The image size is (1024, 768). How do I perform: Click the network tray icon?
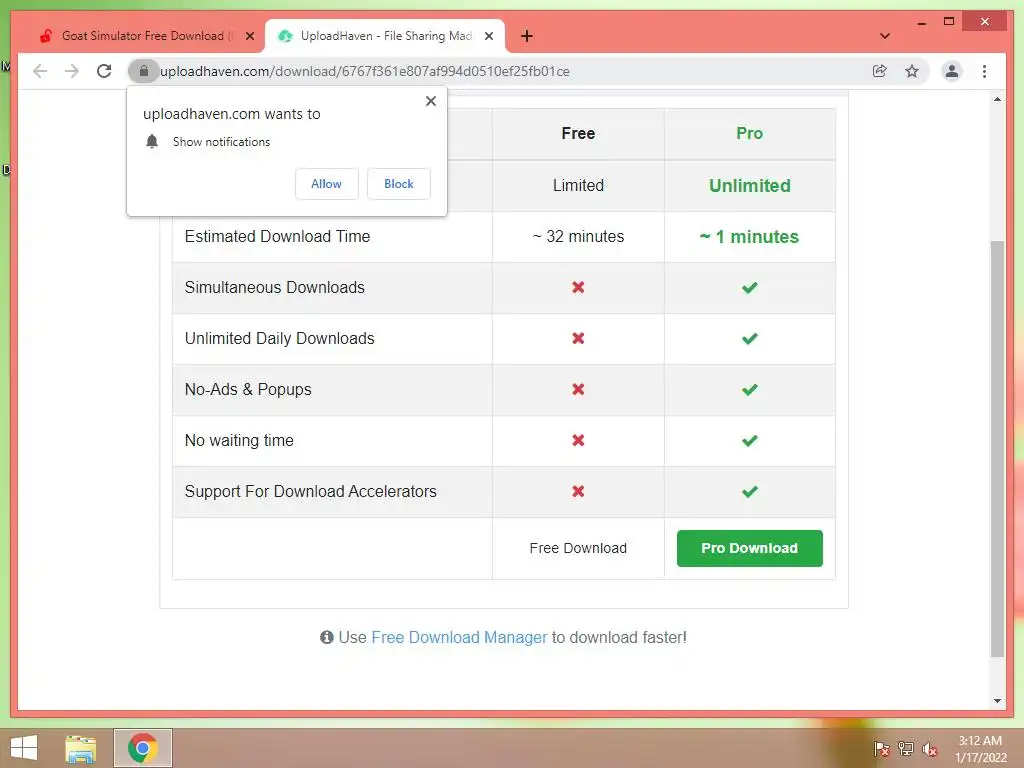(x=905, y=748)
